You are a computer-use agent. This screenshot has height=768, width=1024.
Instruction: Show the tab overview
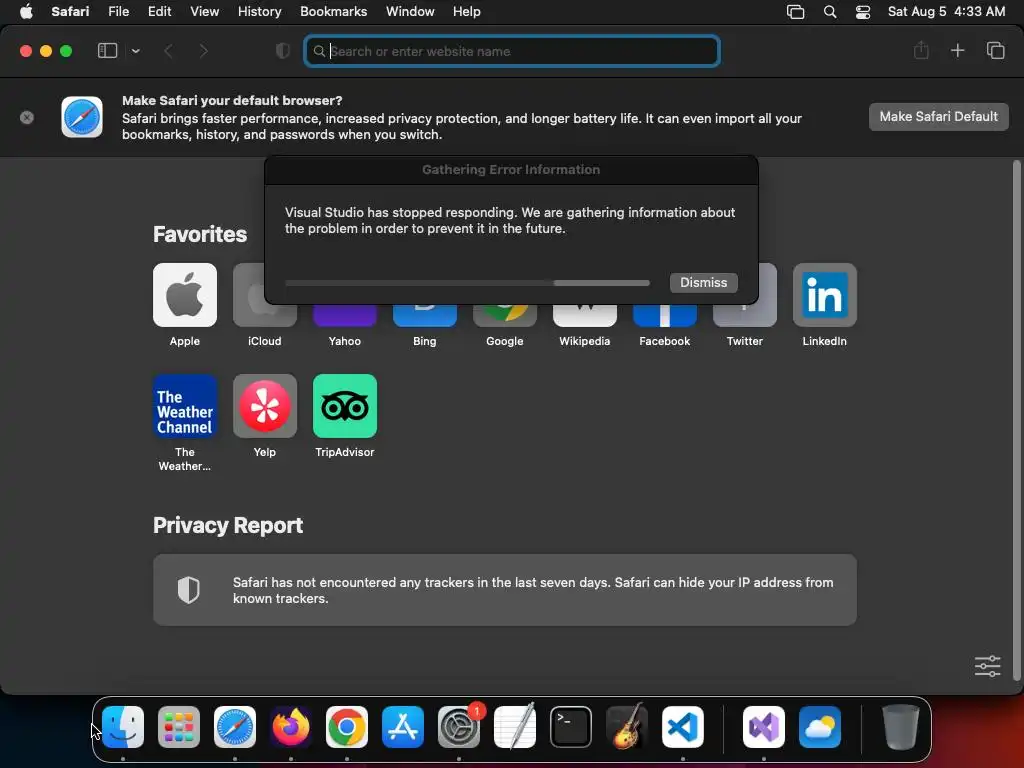[x=995, y=50]
